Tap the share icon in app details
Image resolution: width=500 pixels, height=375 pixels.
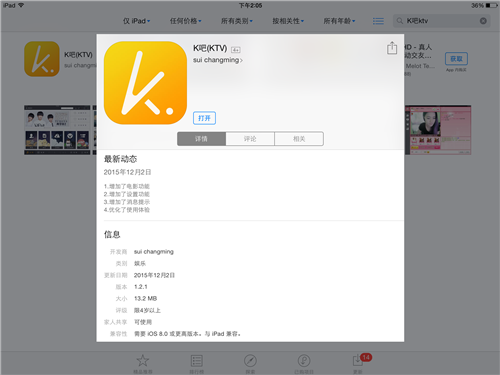[392, 48]
